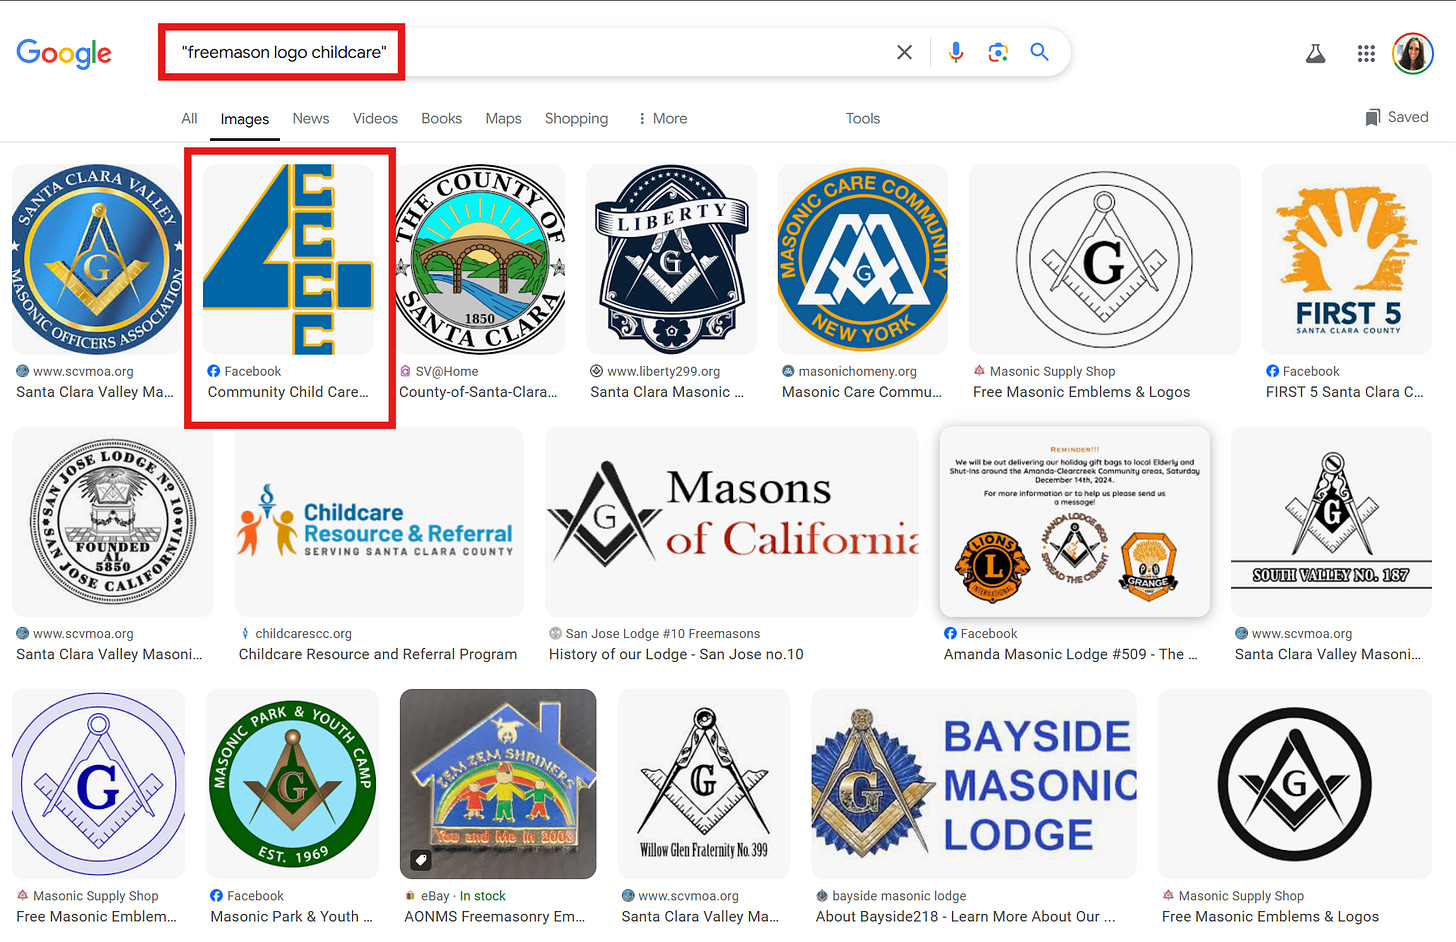Click 'San Jose Lodge #10 Freemasons' source text

663,633
